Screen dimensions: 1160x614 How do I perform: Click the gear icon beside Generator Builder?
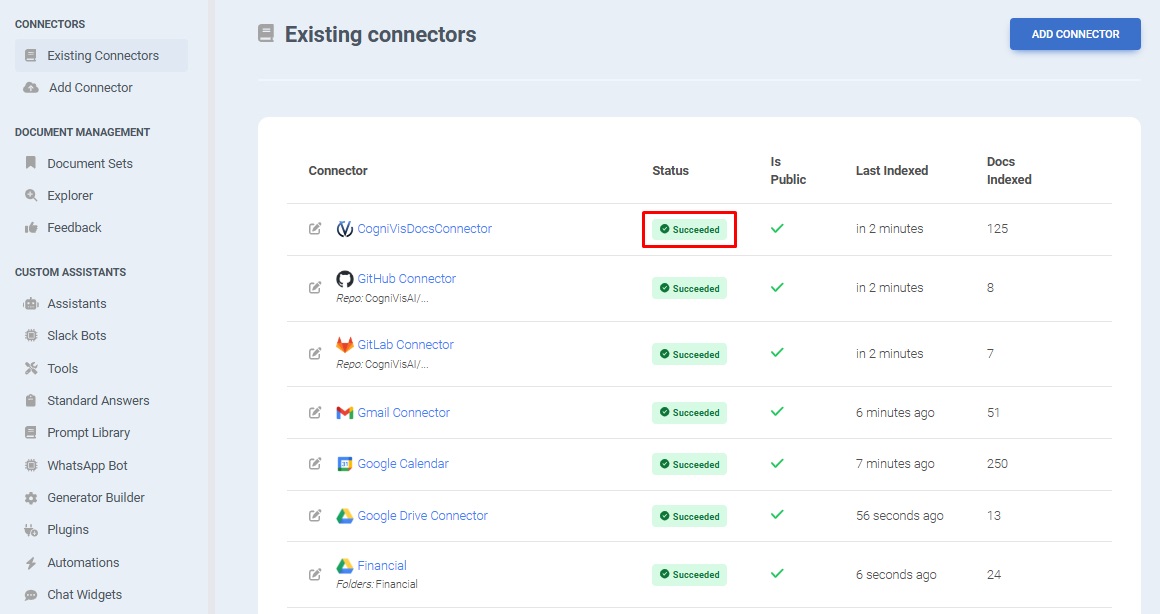[31, 498]
